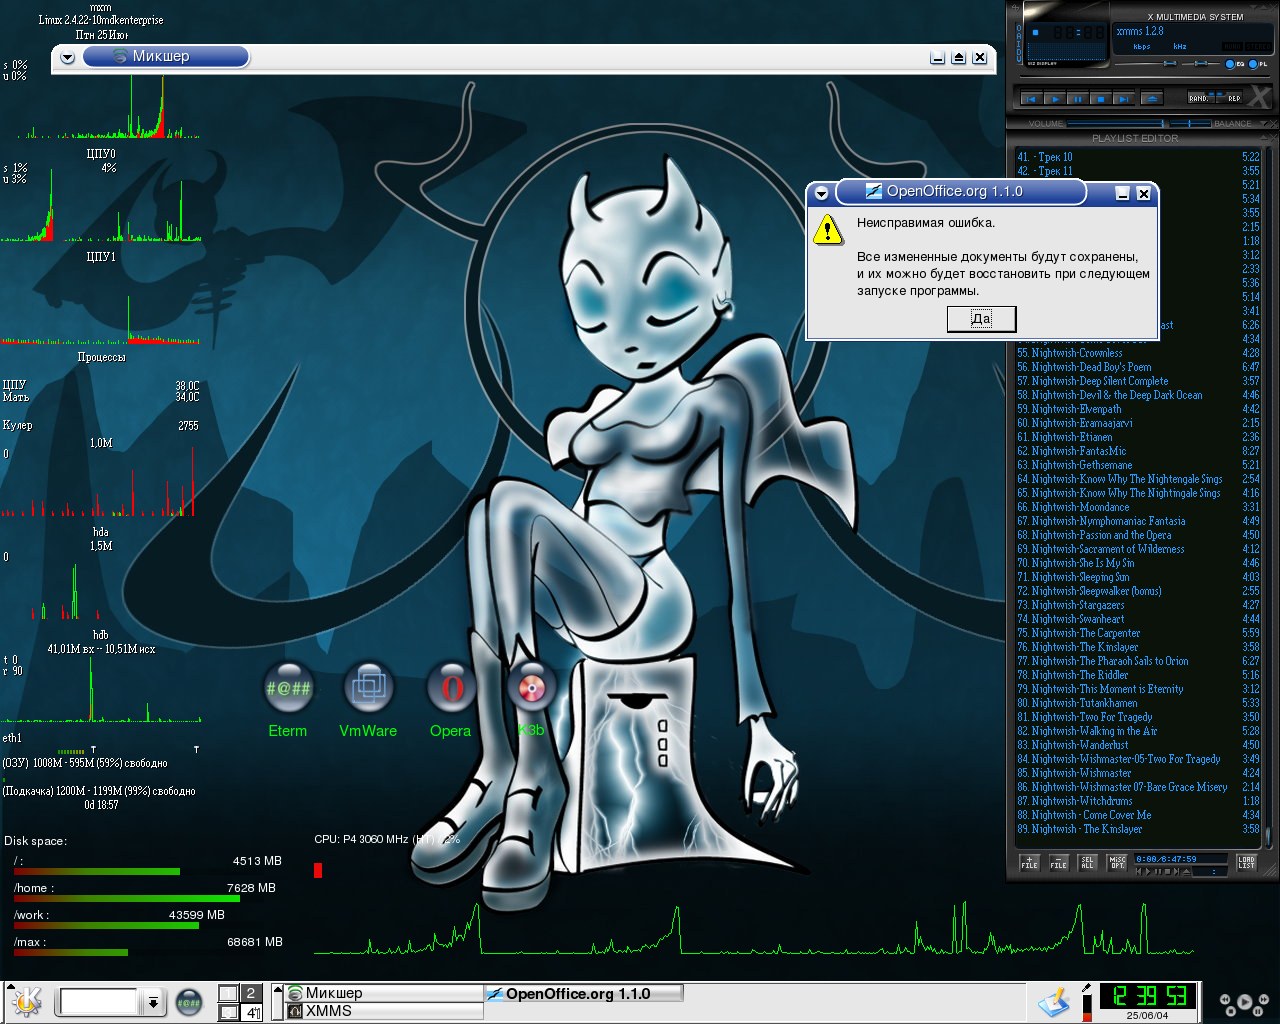Enable random playback with RAND.
This screenshot has height=1024, width=1280.
tap(1199, 98)
